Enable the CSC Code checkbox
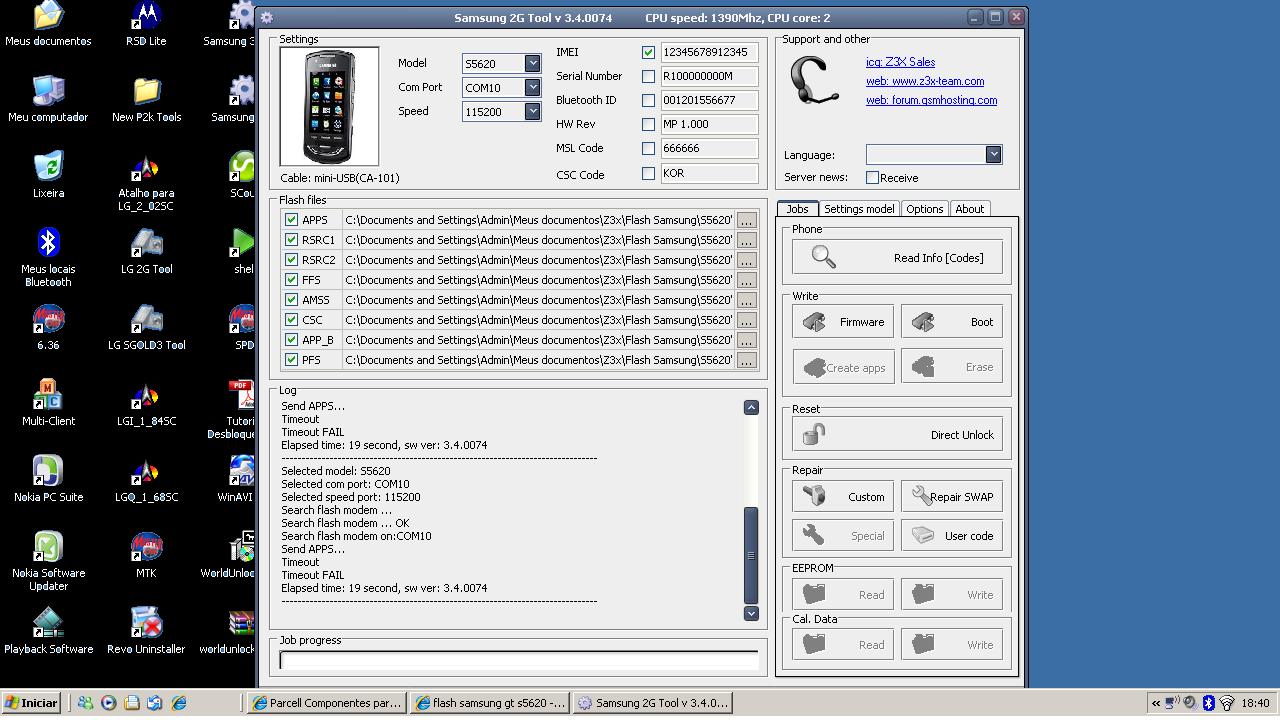 [x=648, y=173]
